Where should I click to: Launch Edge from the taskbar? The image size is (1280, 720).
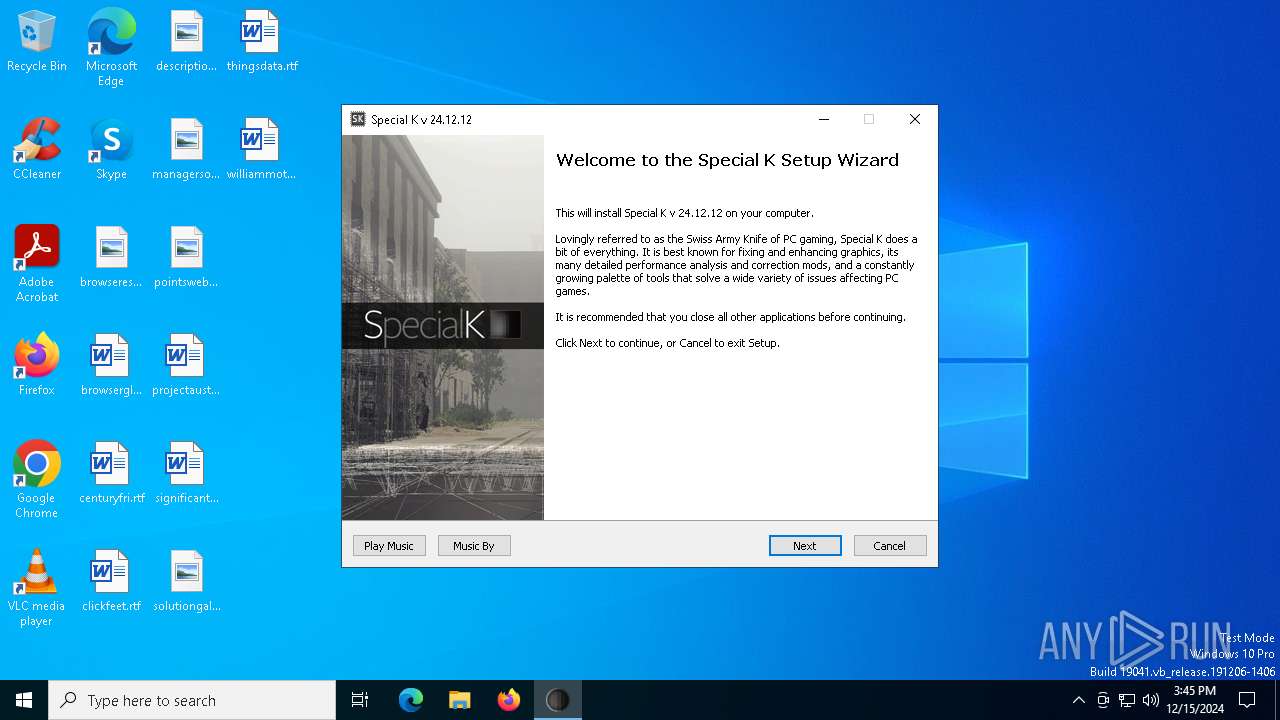point(411,700)
